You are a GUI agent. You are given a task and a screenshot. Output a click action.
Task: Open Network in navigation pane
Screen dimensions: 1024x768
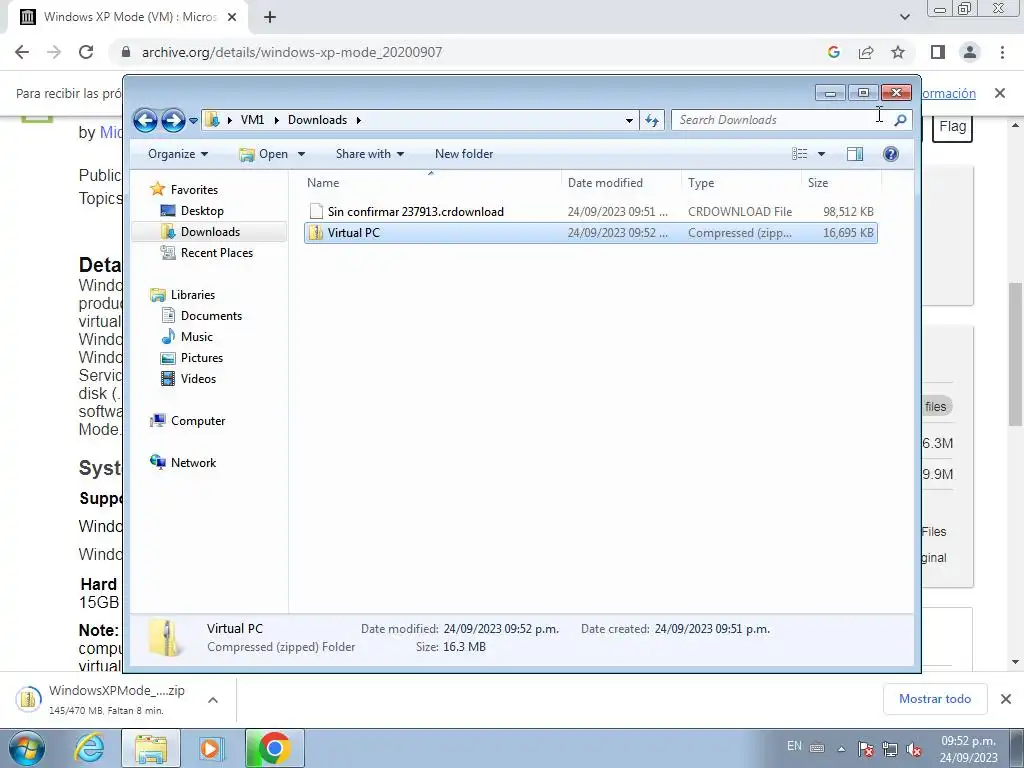193,463
